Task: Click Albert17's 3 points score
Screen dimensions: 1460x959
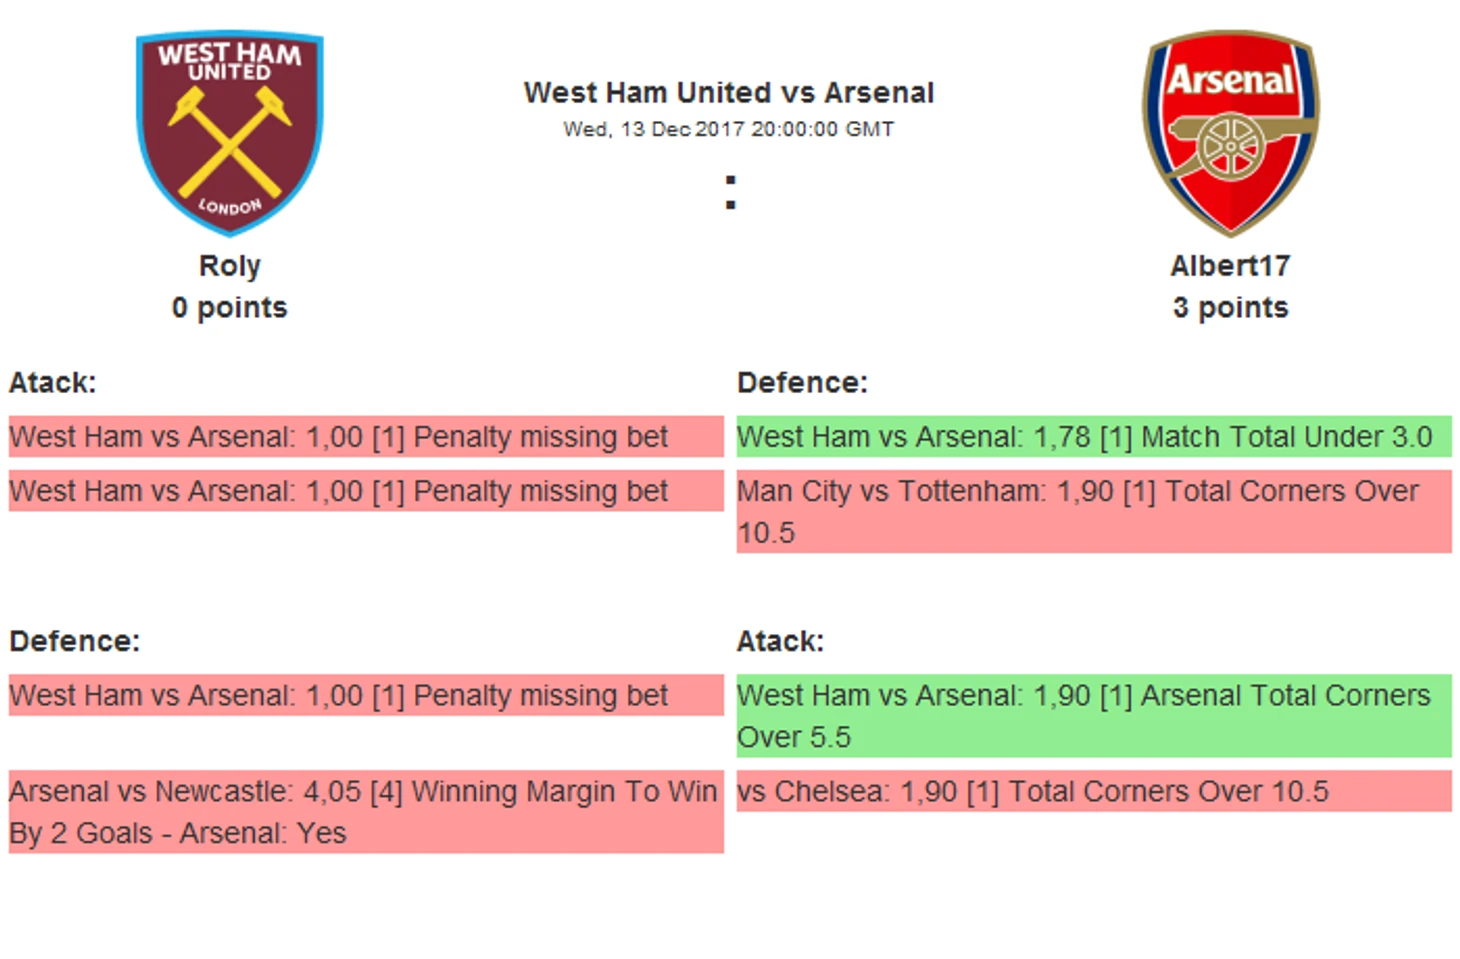Action: (x=1230, y=308)
